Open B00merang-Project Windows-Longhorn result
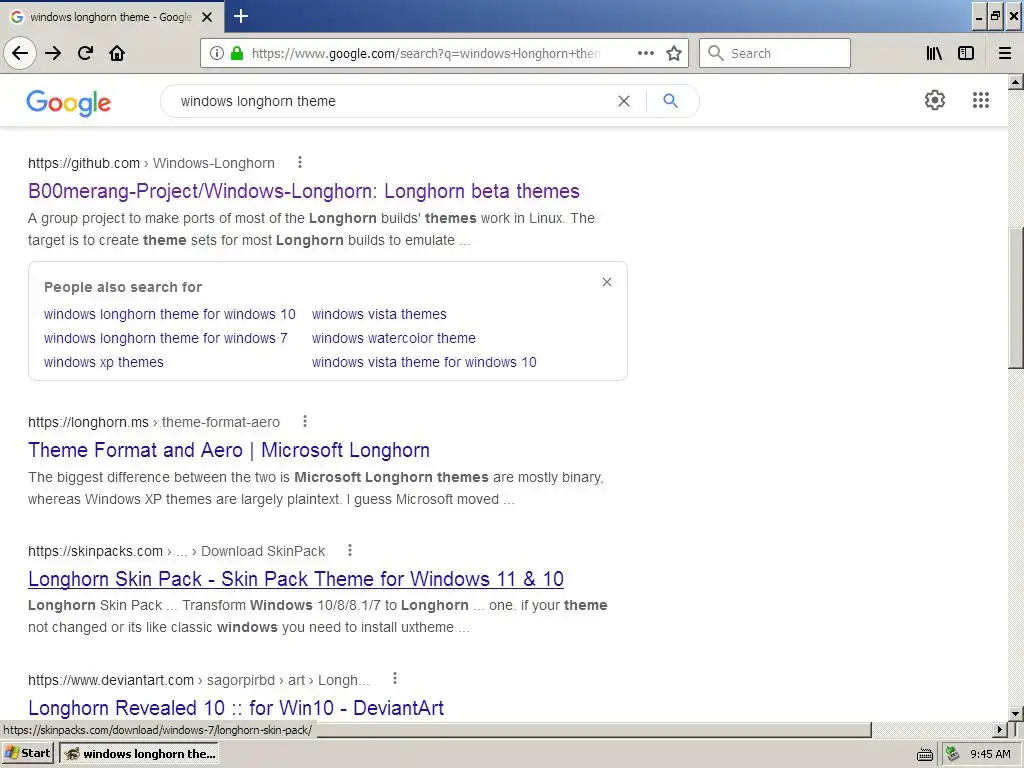 [x=304, y=191]
